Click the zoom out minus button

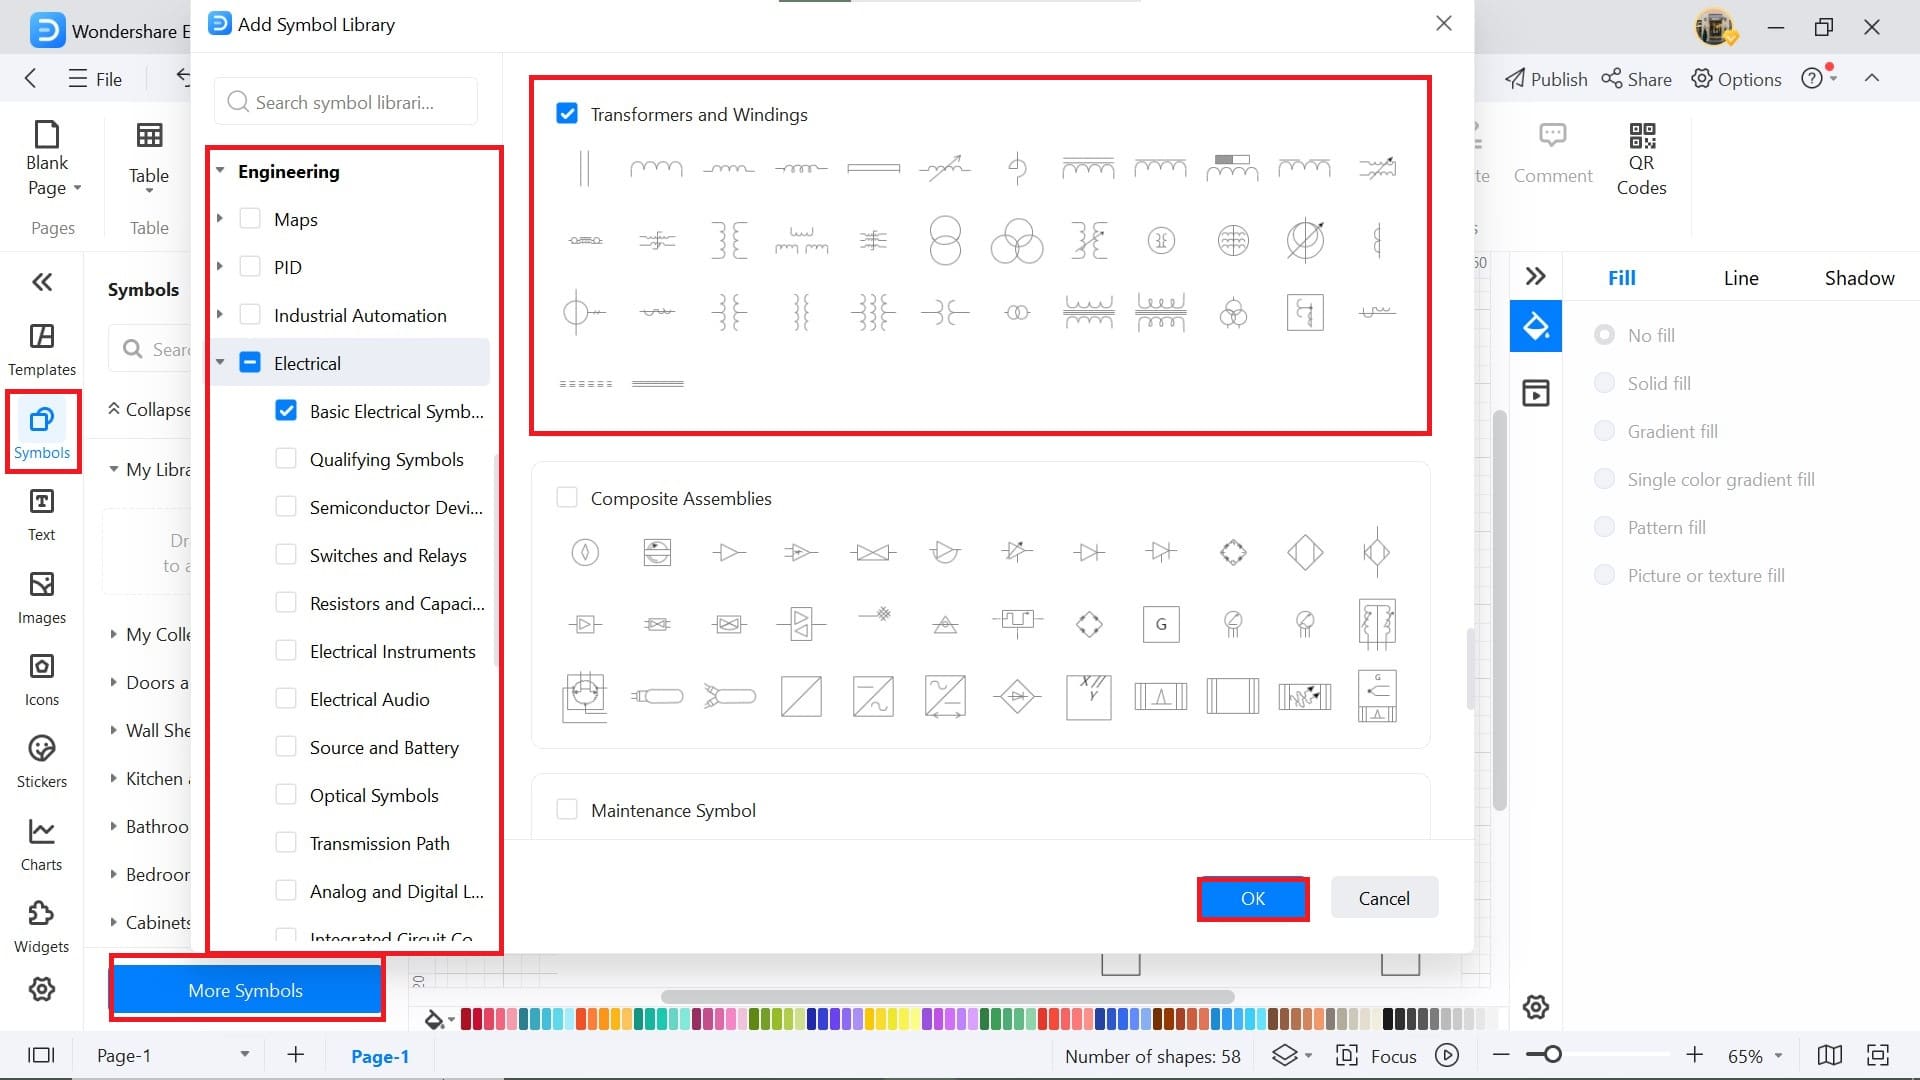click(1500, 1055)
